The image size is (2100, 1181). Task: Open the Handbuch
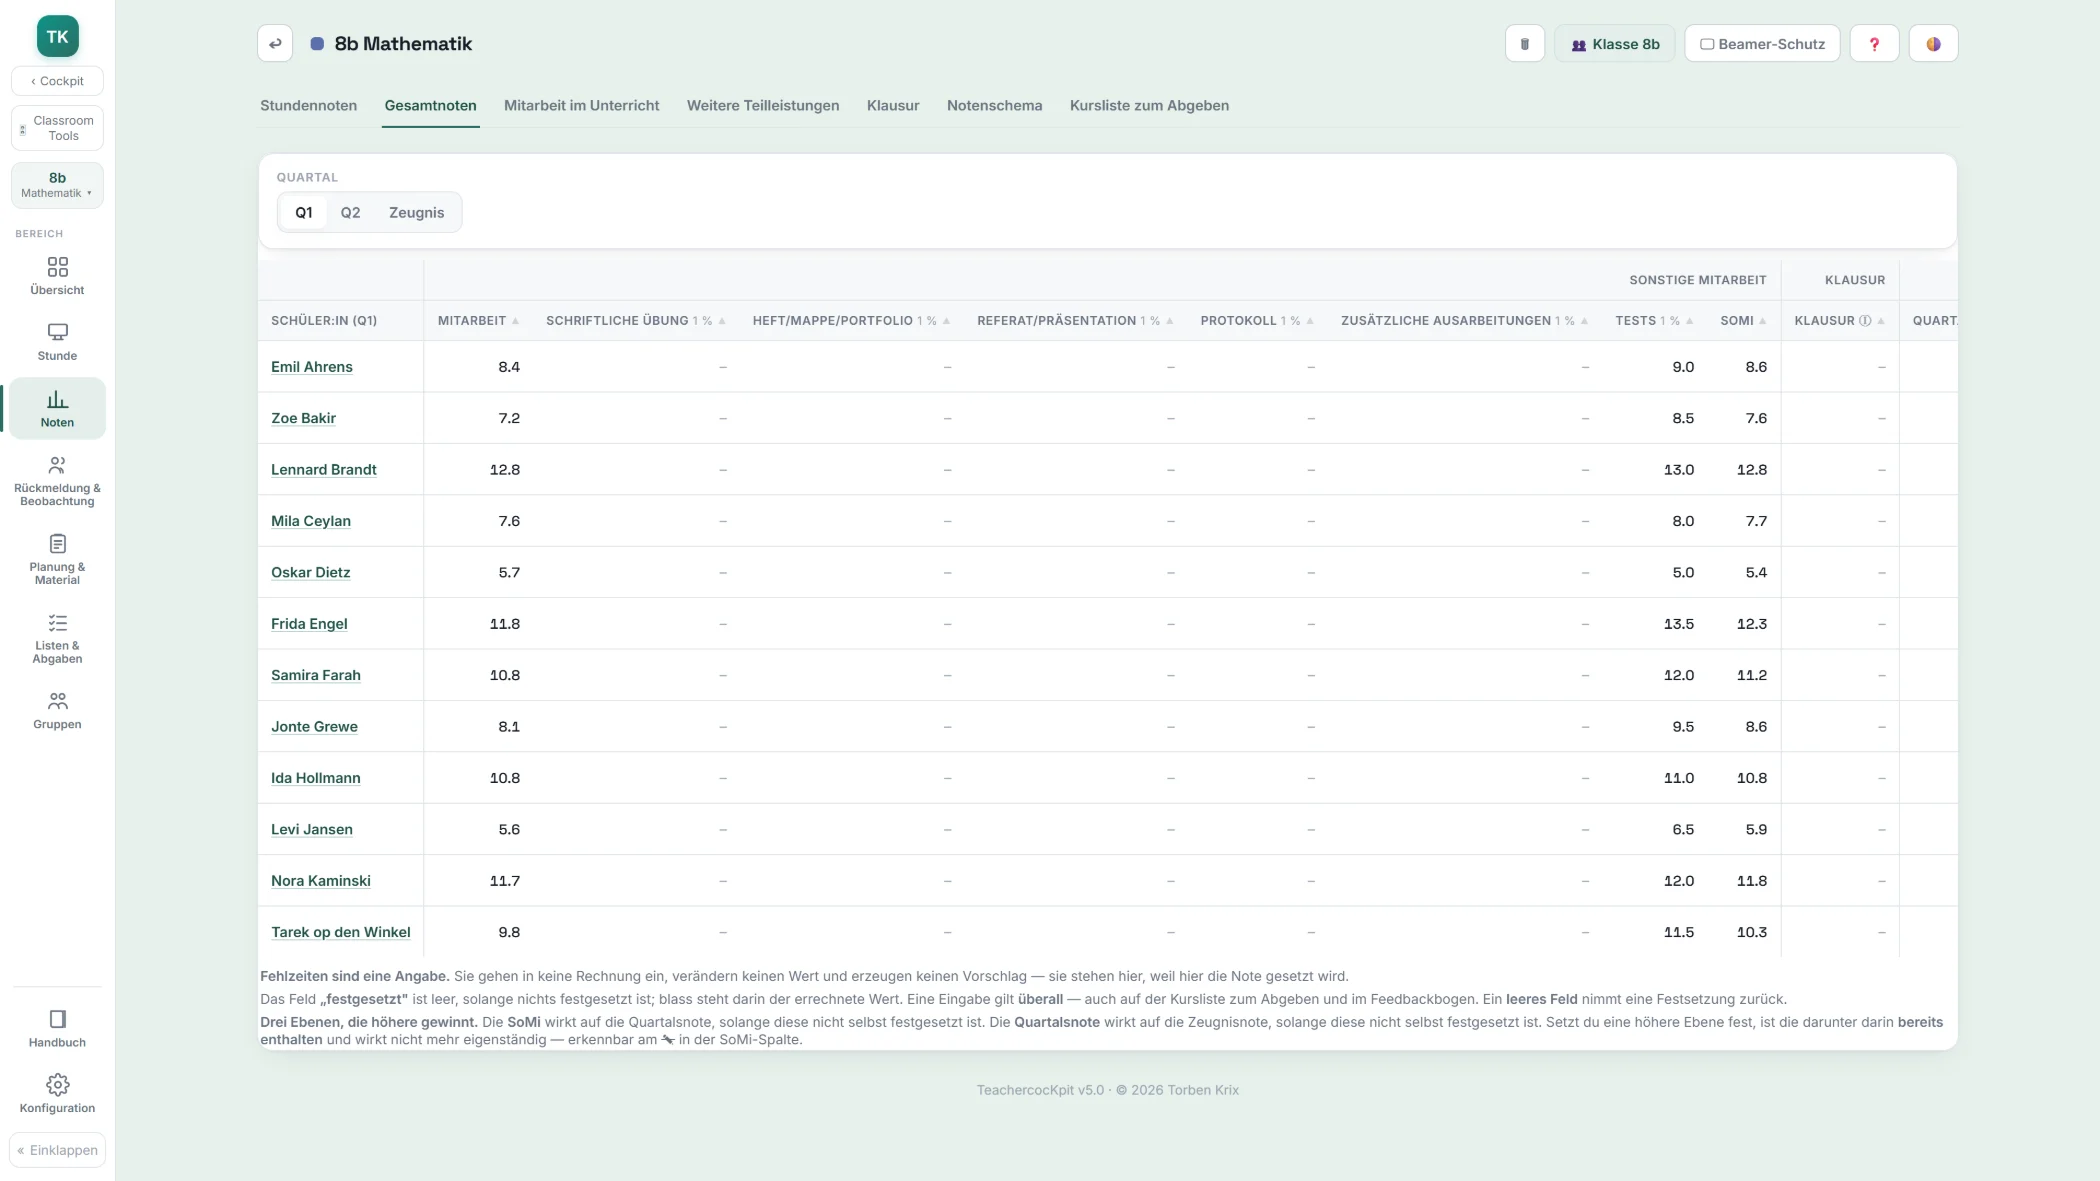[57, 1029]
